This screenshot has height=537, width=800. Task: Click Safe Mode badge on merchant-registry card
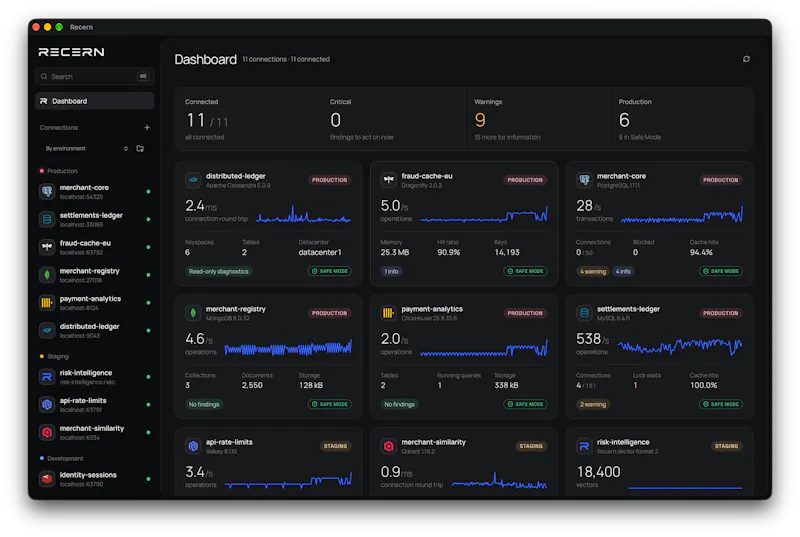coord(330,404)
